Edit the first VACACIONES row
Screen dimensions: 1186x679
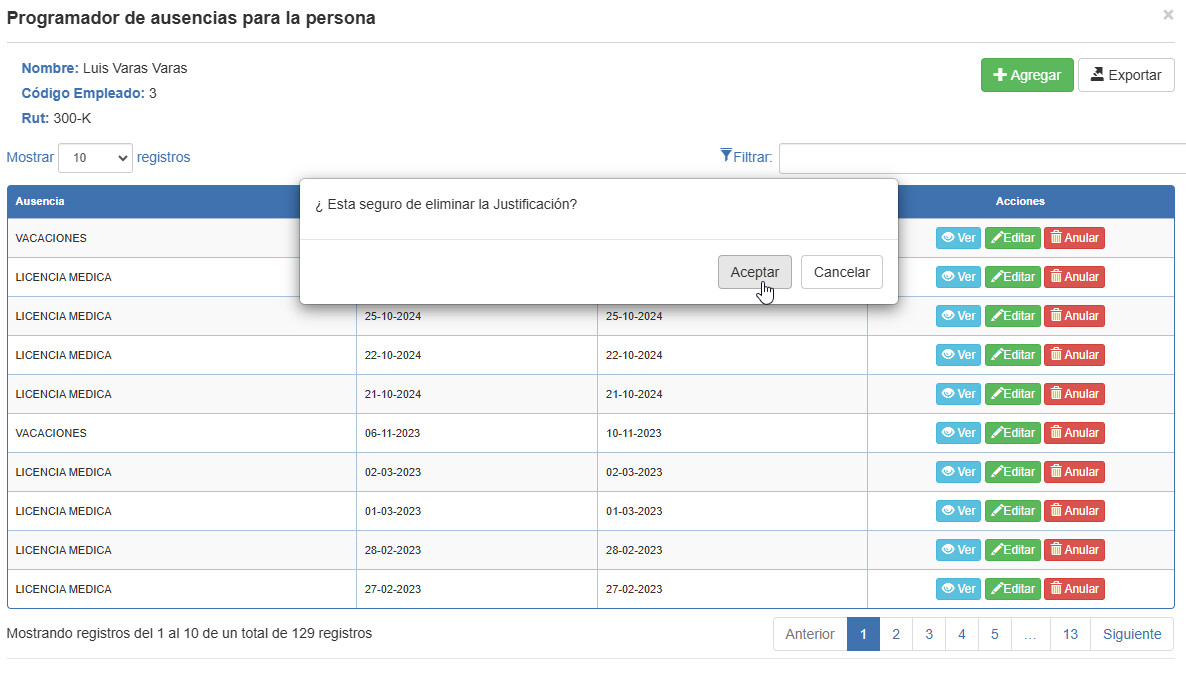1012,237
